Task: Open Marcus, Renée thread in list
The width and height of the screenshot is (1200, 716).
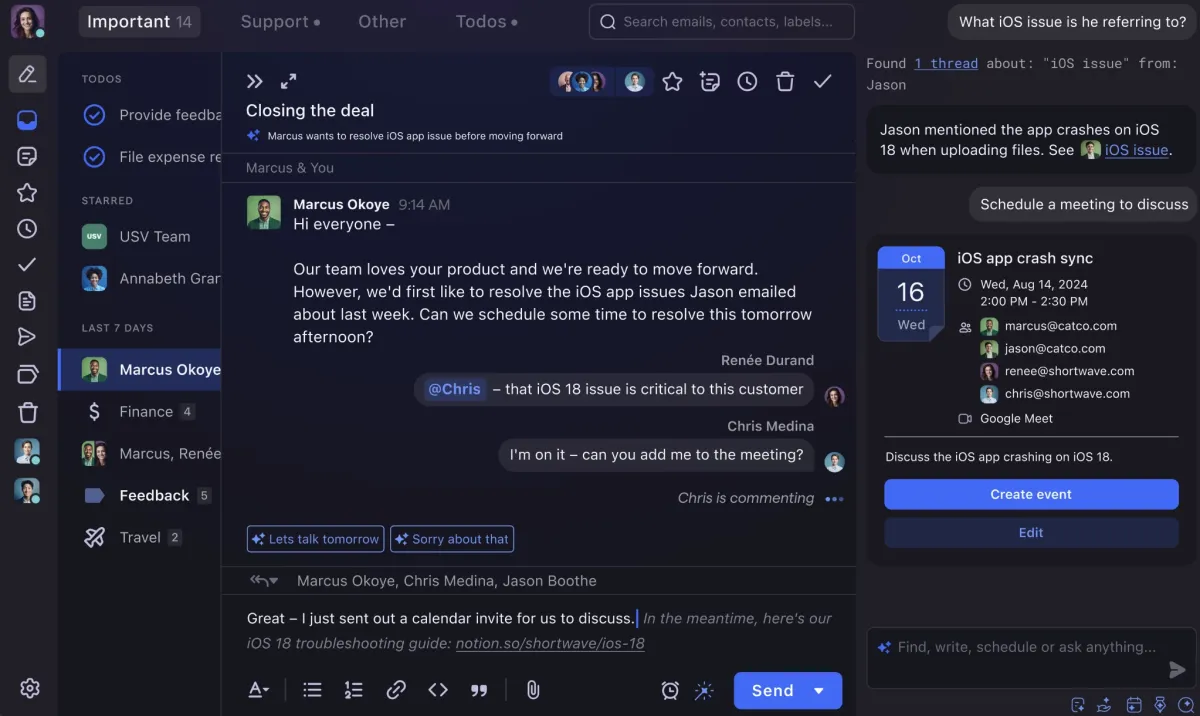Action: (x=139, y=453)
